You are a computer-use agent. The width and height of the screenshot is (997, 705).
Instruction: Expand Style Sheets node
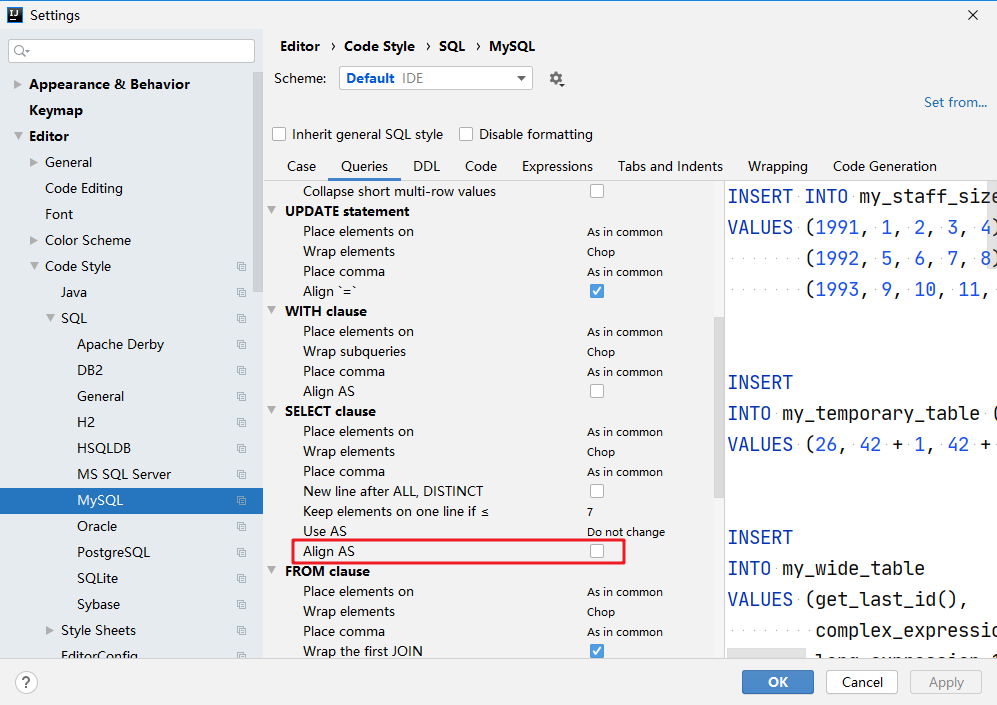pos(50,631)
